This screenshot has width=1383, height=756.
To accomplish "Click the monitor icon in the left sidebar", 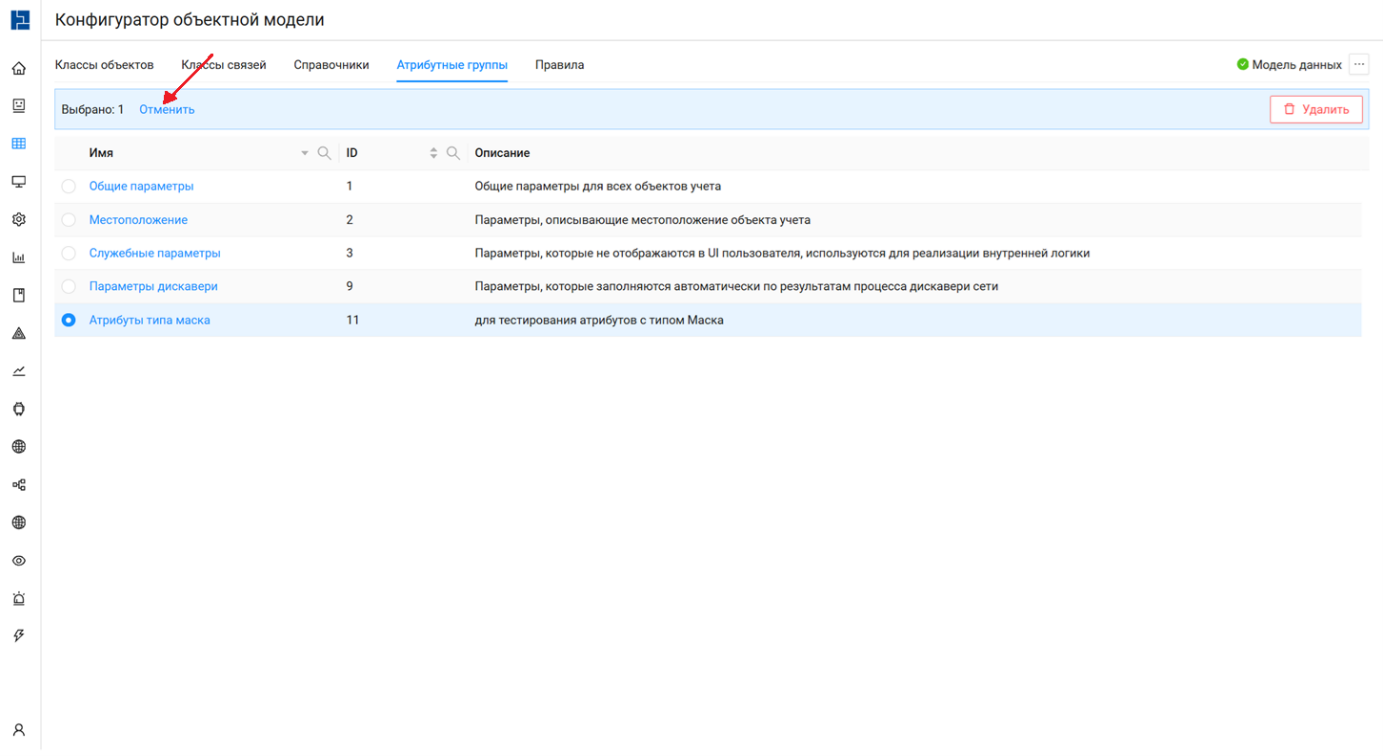I will 18,182.
